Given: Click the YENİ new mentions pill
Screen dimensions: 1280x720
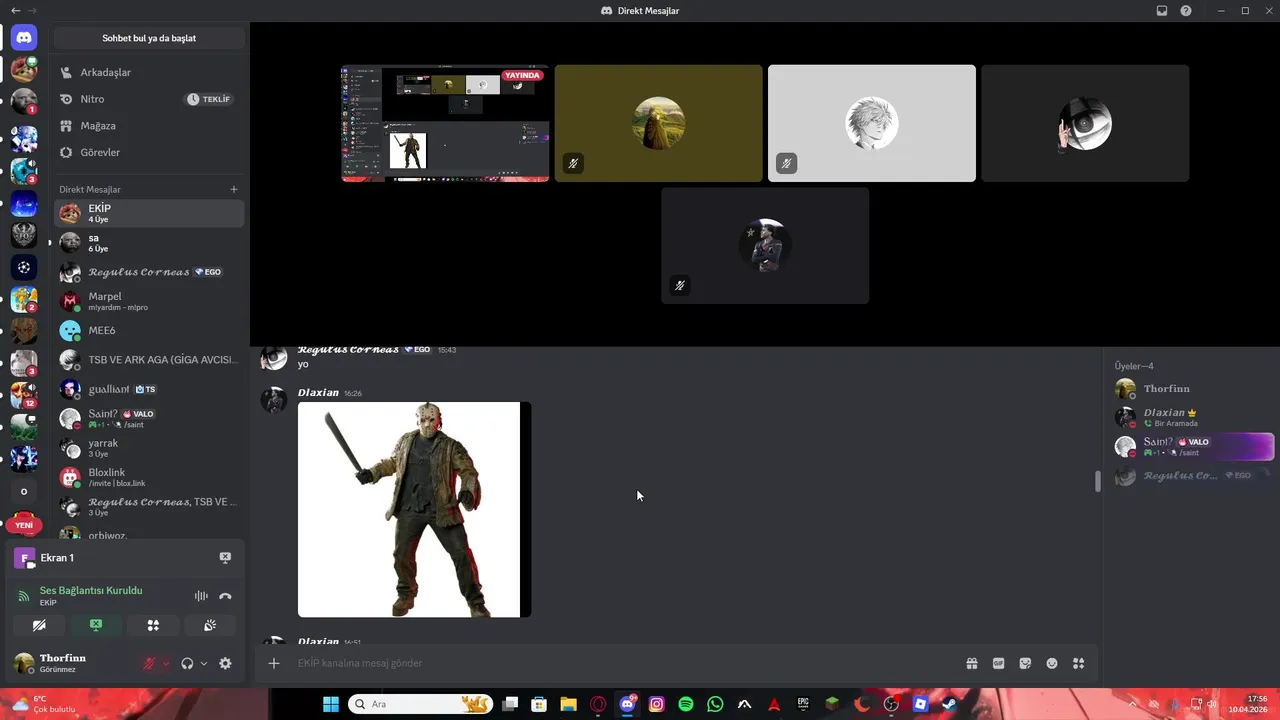Looking at the screenshot, I should click(24, 525).
